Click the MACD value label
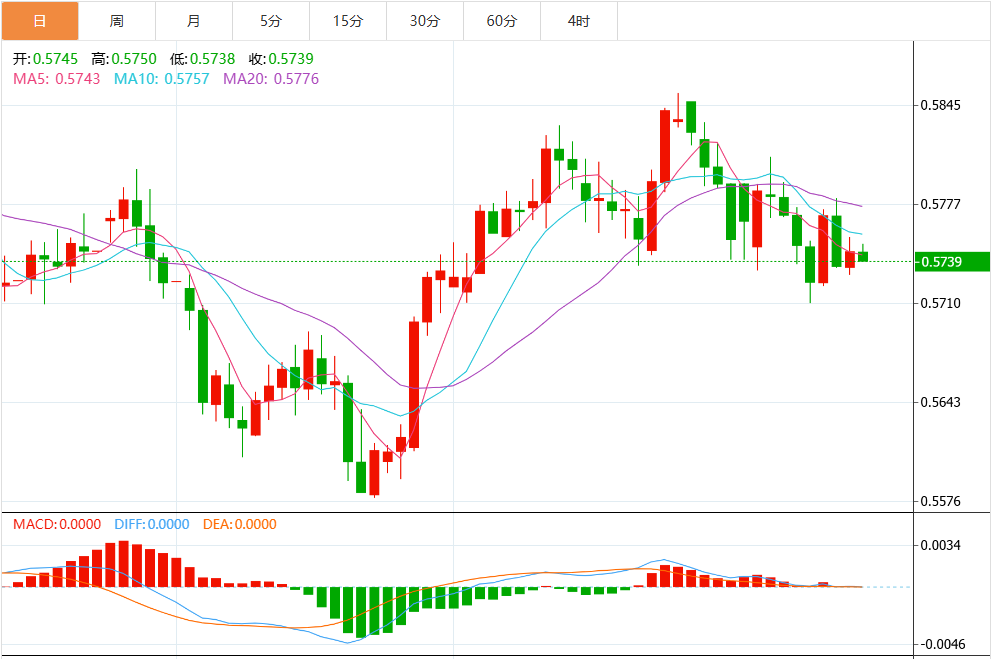Viewport: 1000px width, 659px height. pos(56,524)
